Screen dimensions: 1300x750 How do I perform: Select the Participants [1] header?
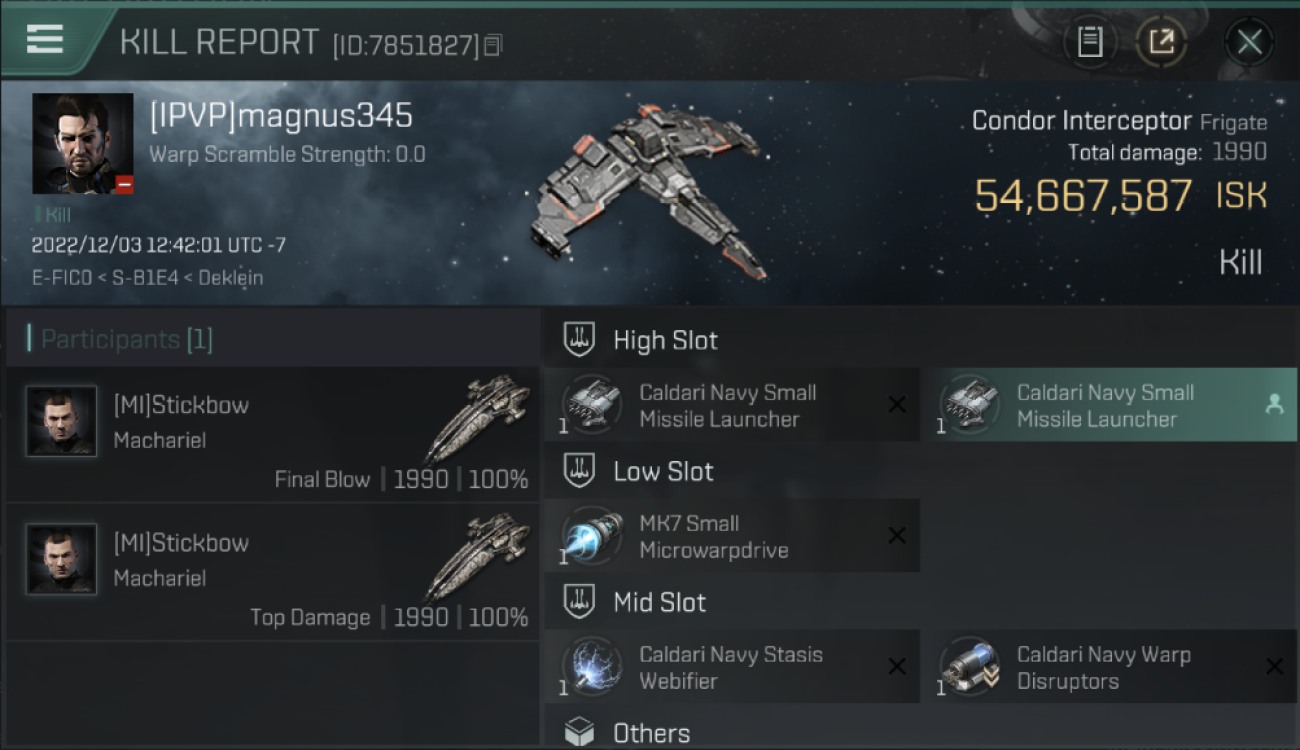click(127, 340)
